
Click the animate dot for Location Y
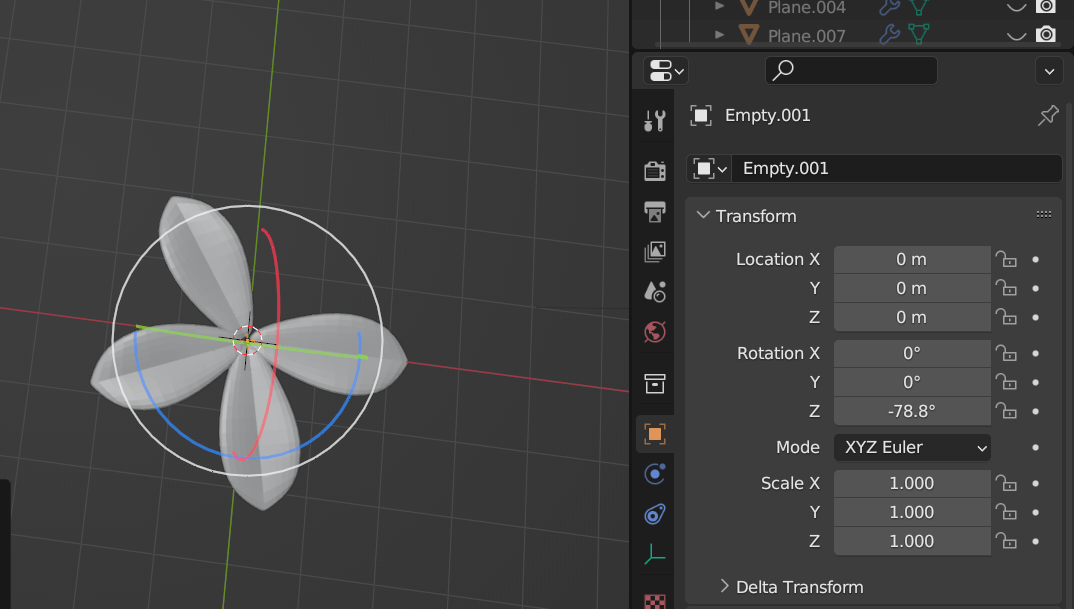tap(1036, 288)
